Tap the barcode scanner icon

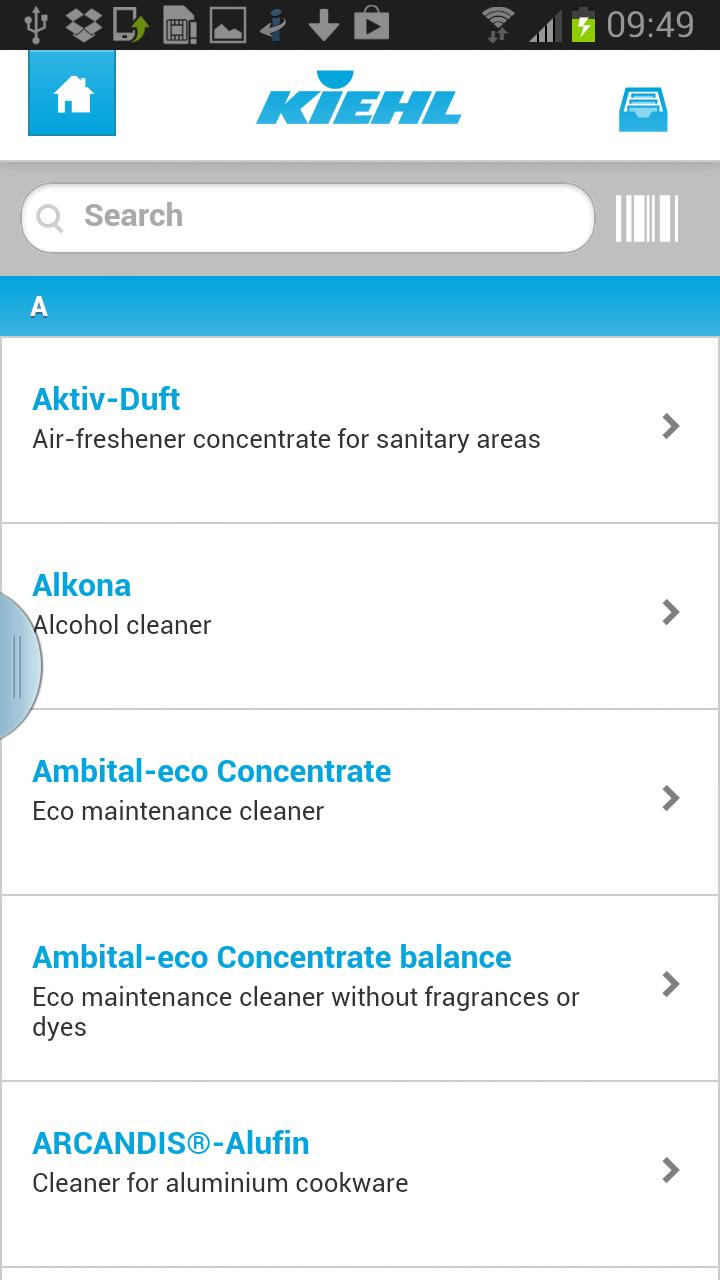tap(647, 218)
